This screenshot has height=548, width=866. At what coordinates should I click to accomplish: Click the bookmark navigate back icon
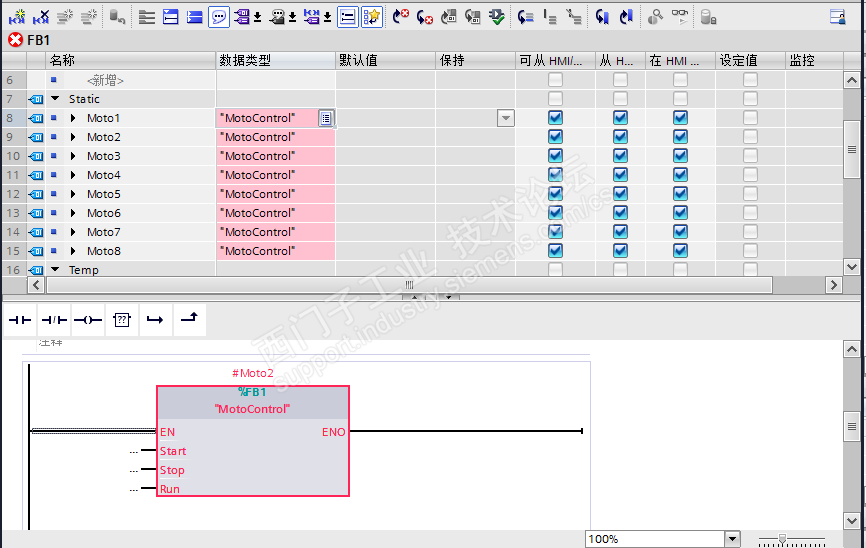coord(602,17)
